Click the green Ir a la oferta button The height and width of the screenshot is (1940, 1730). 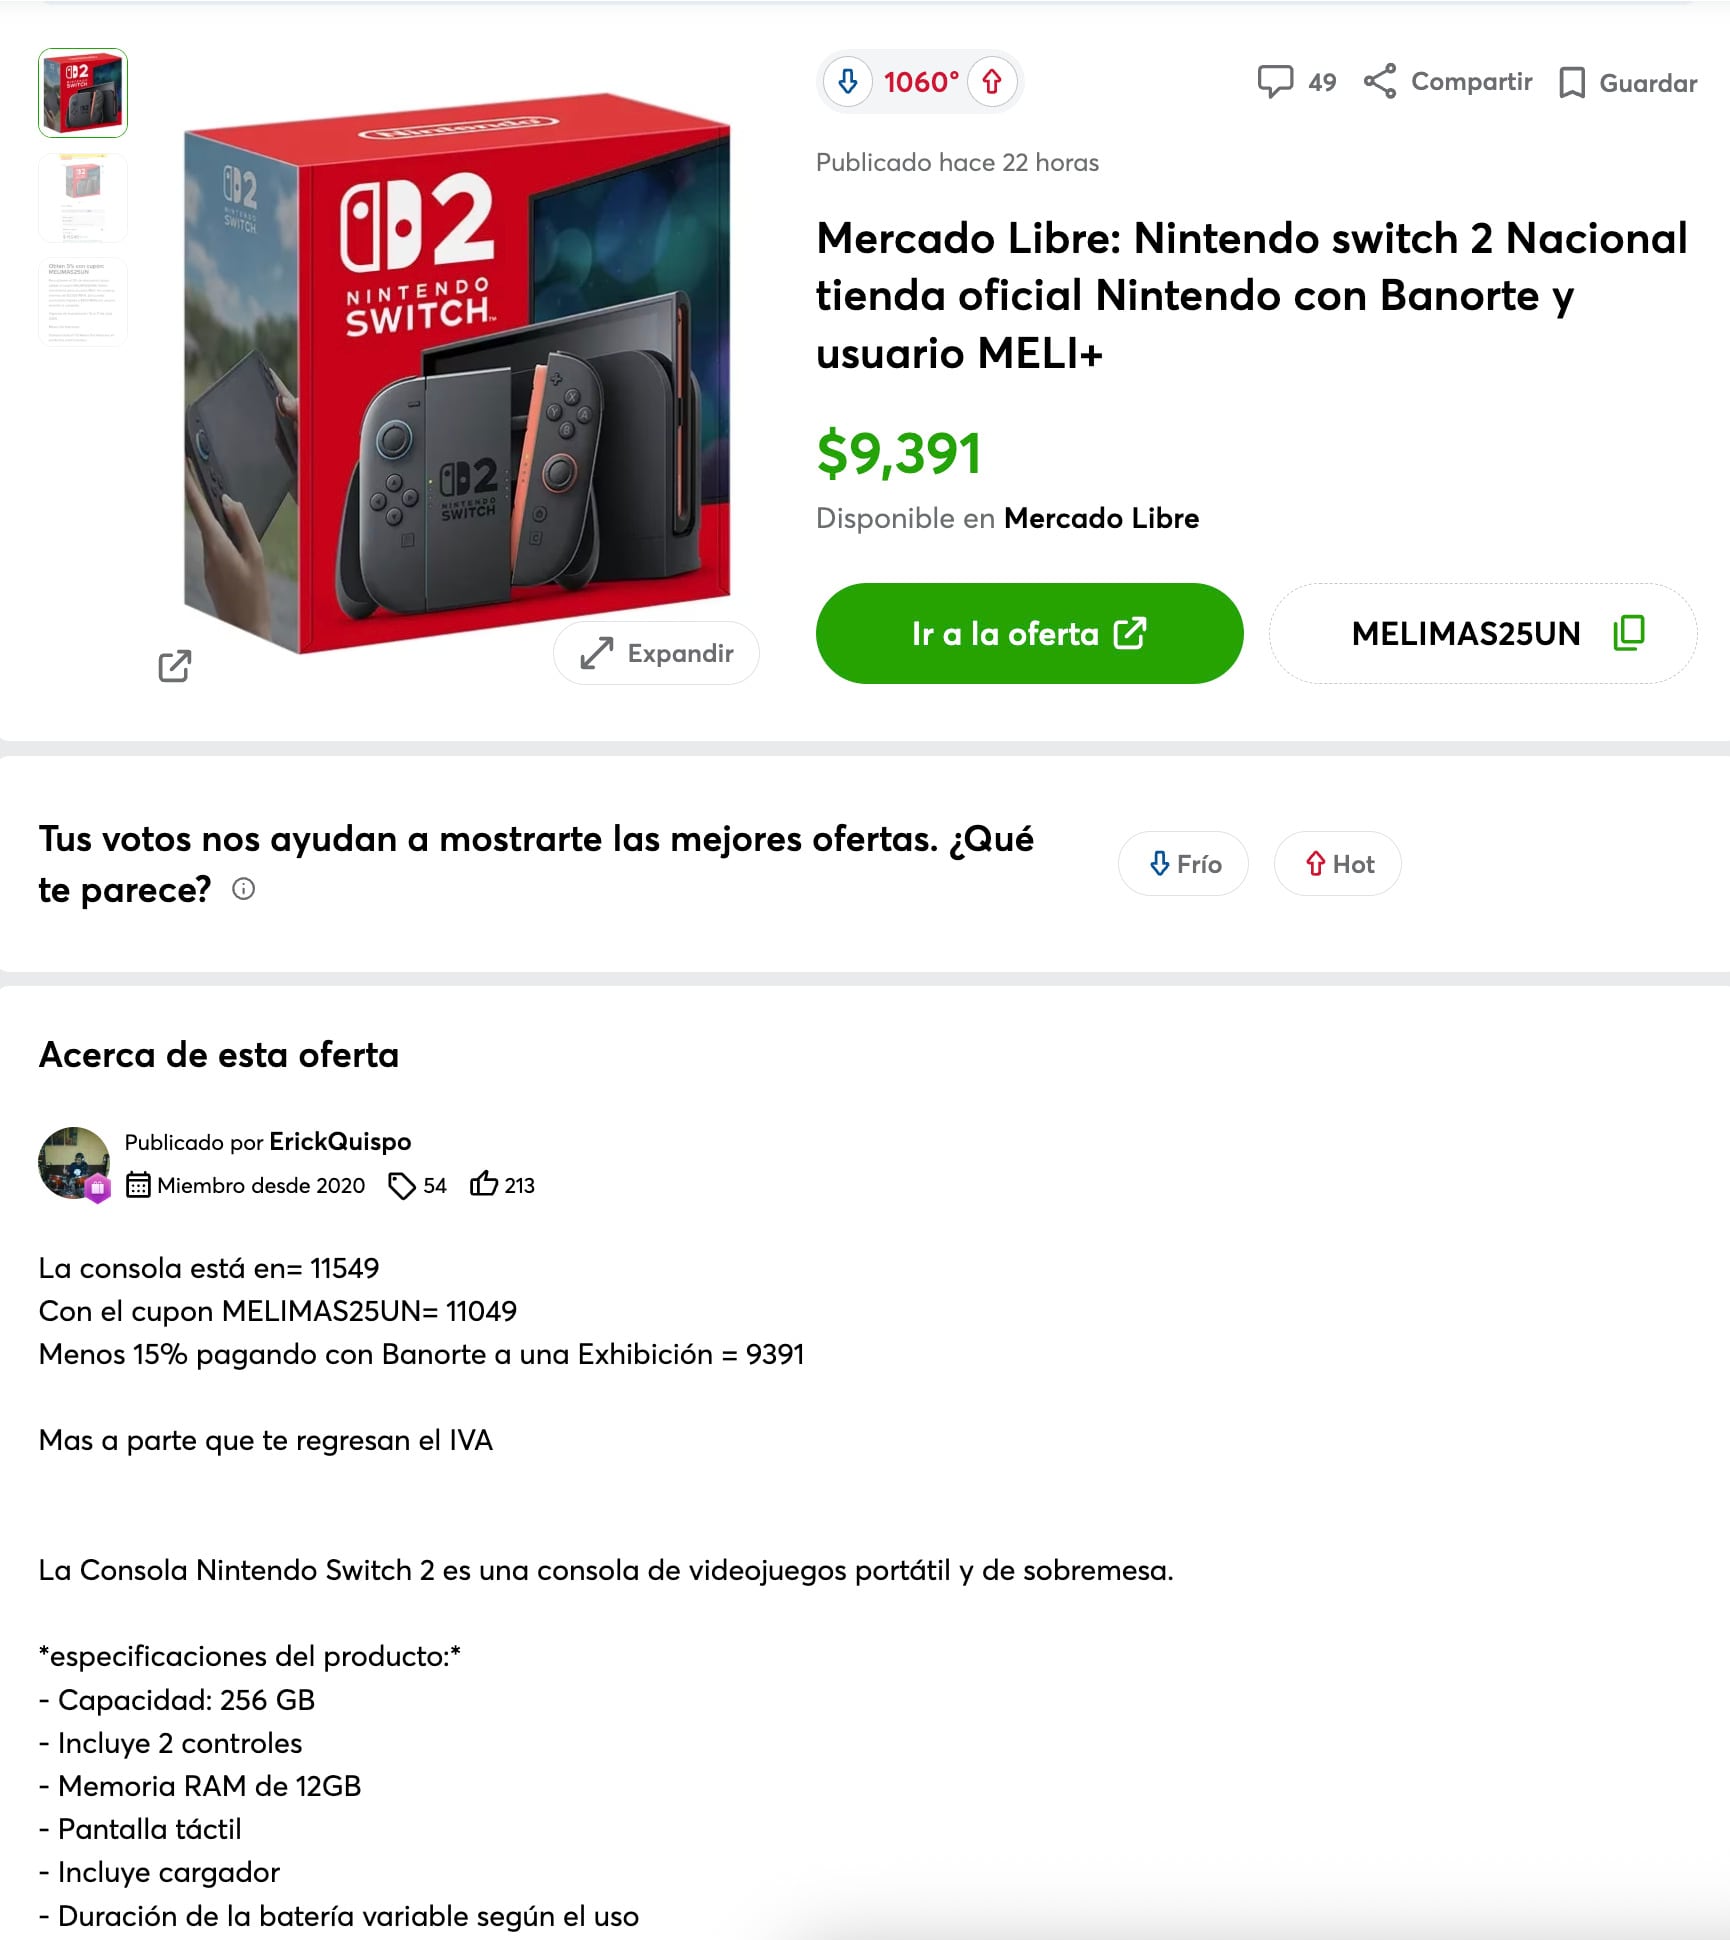click(1029, 634)
